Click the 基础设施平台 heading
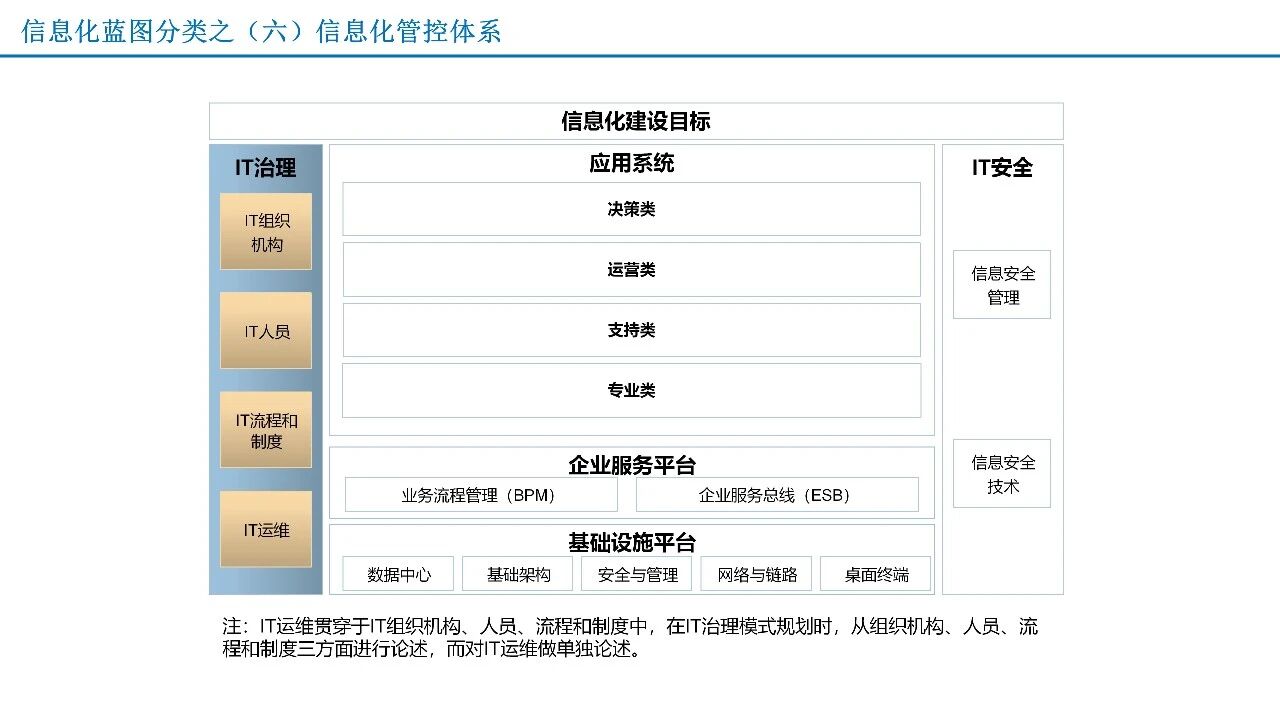 point(632,542)
